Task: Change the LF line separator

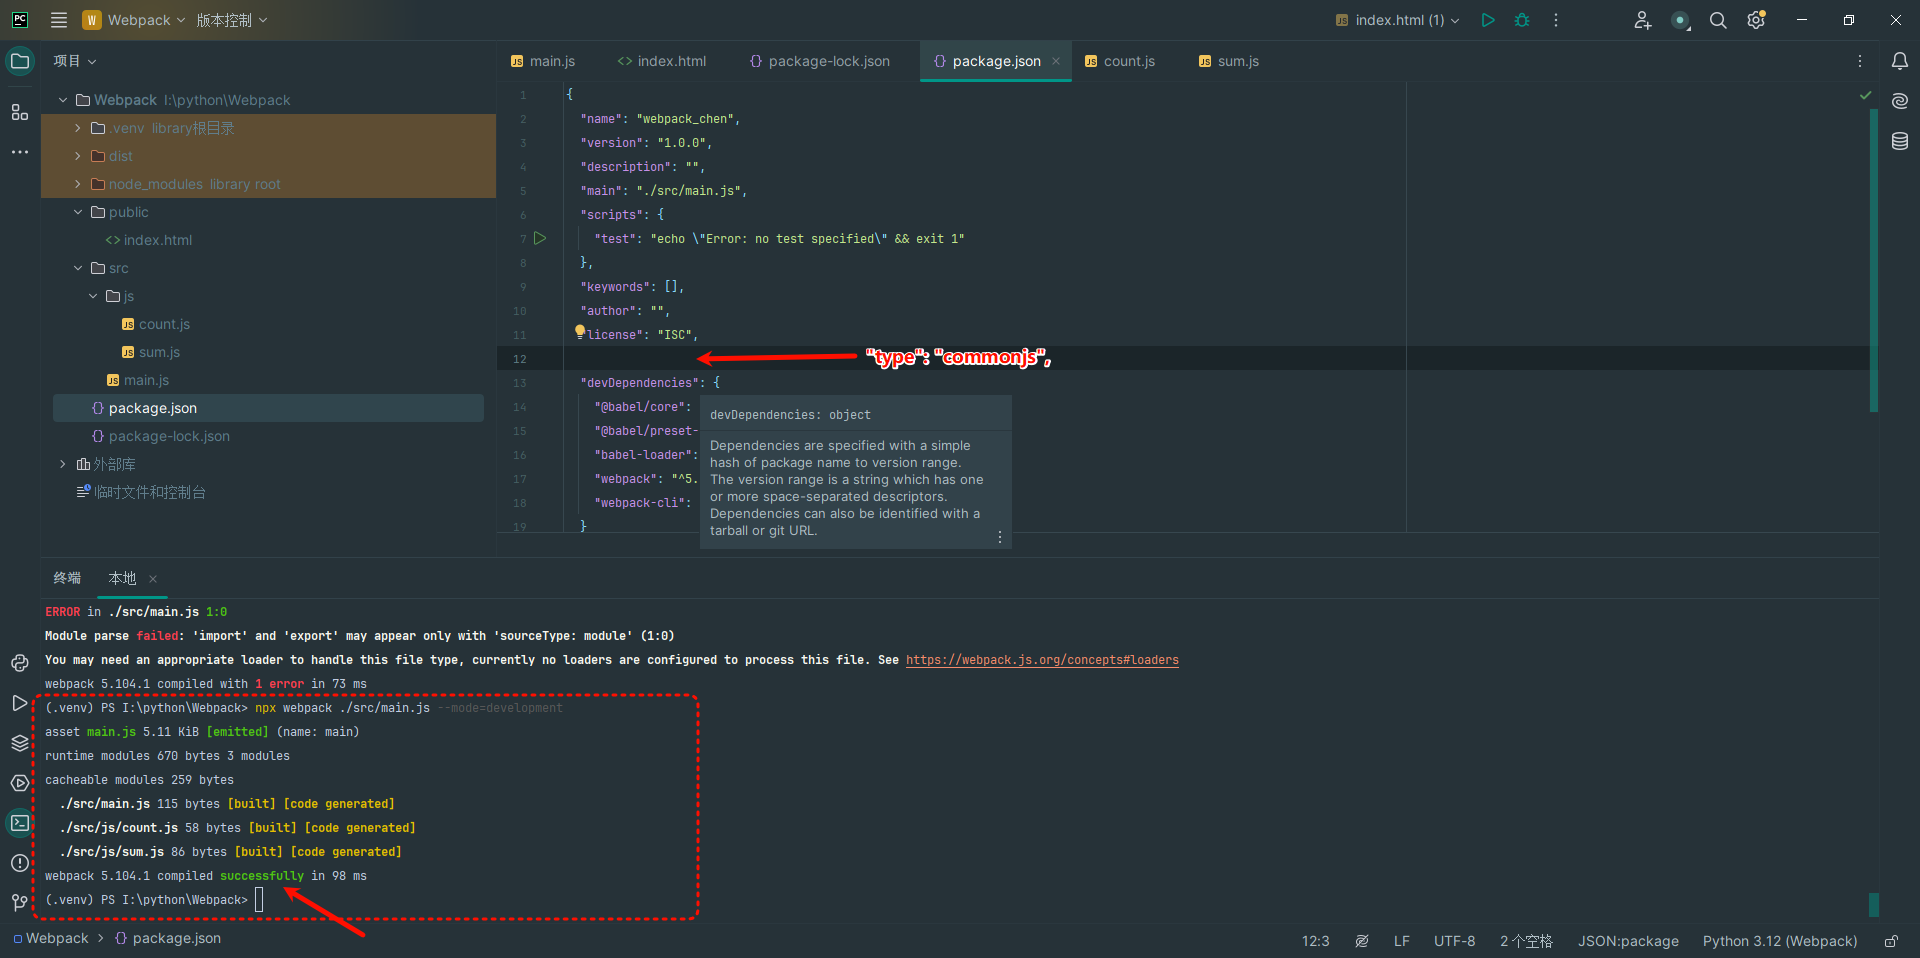Action: (x=1402, y=941)
